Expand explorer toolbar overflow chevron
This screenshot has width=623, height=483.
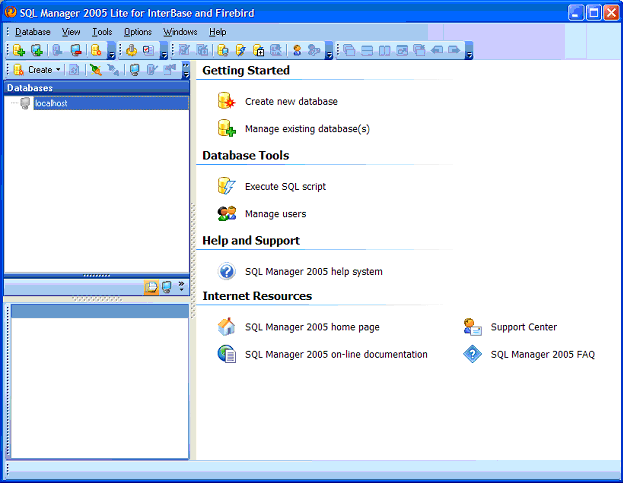[x=186, y=70]
